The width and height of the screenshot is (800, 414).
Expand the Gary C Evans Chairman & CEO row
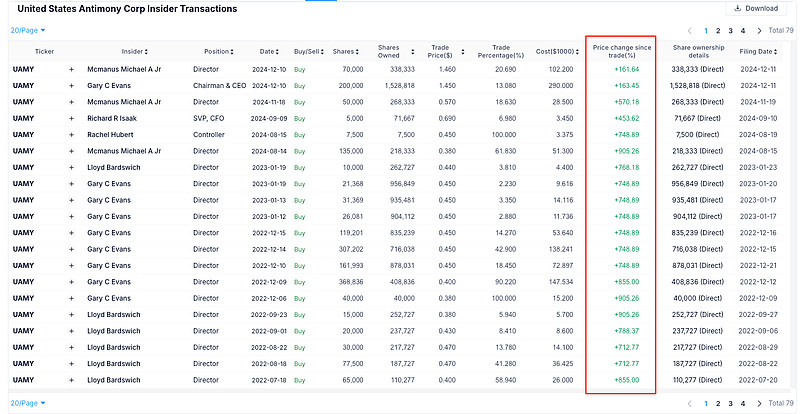point(71,85)
